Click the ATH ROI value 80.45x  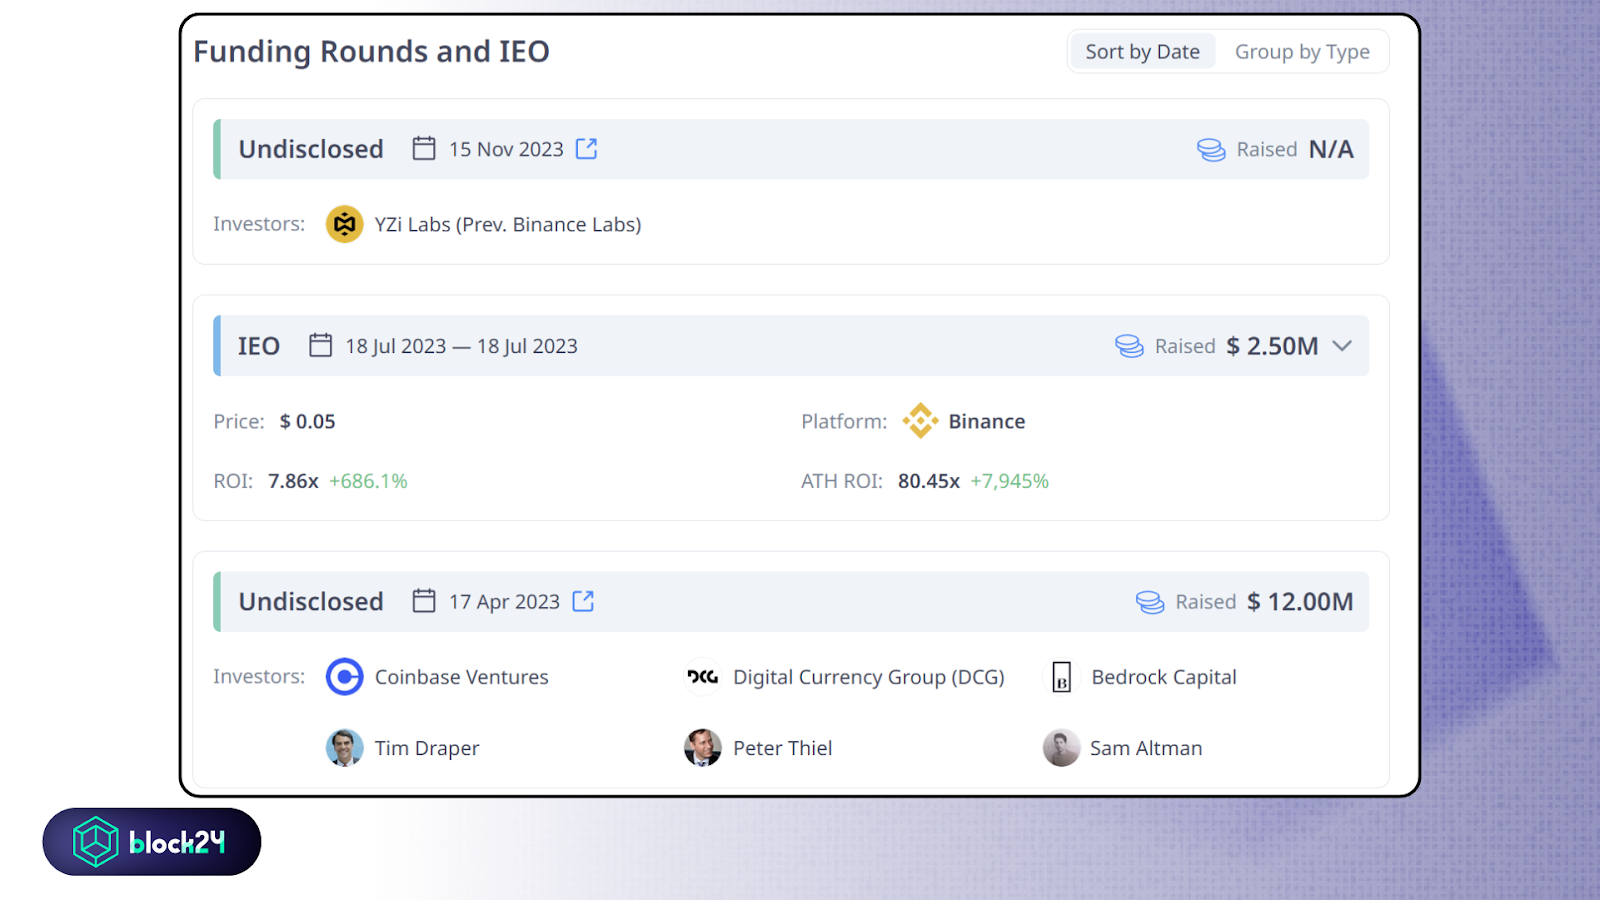(929, 481)
